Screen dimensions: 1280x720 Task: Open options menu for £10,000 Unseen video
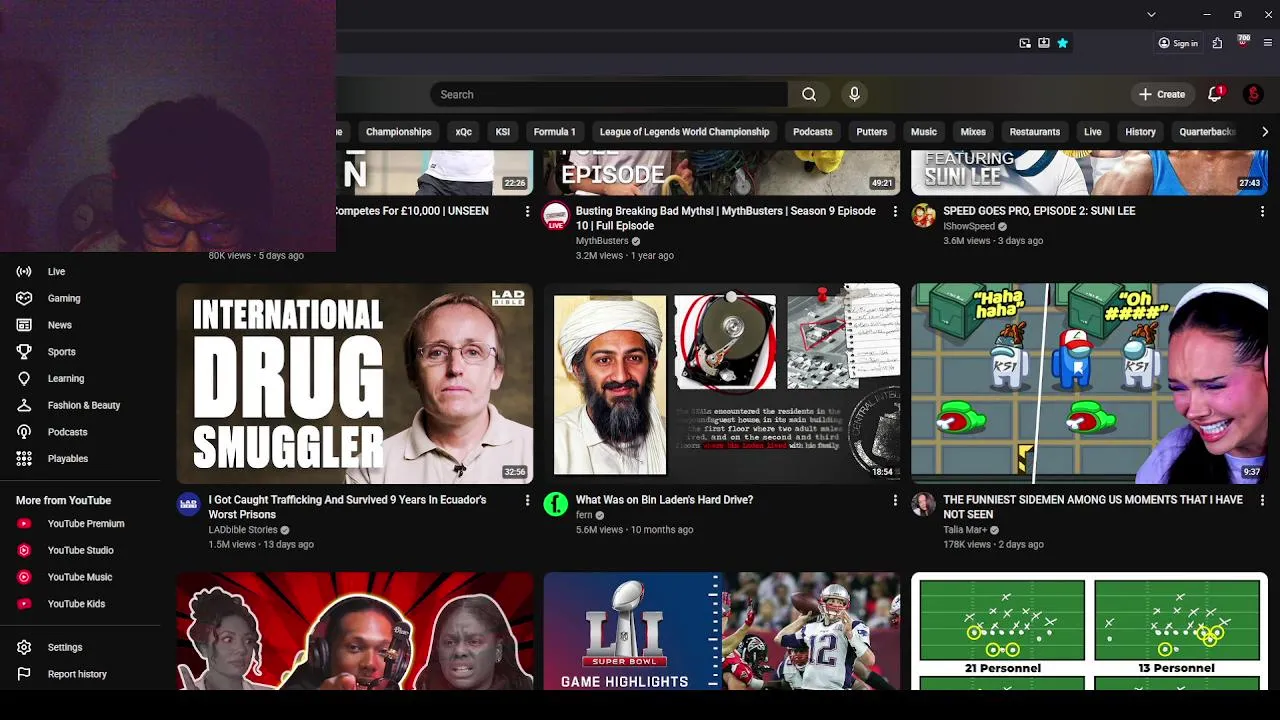pyautogui.click(x=527, y=211)
